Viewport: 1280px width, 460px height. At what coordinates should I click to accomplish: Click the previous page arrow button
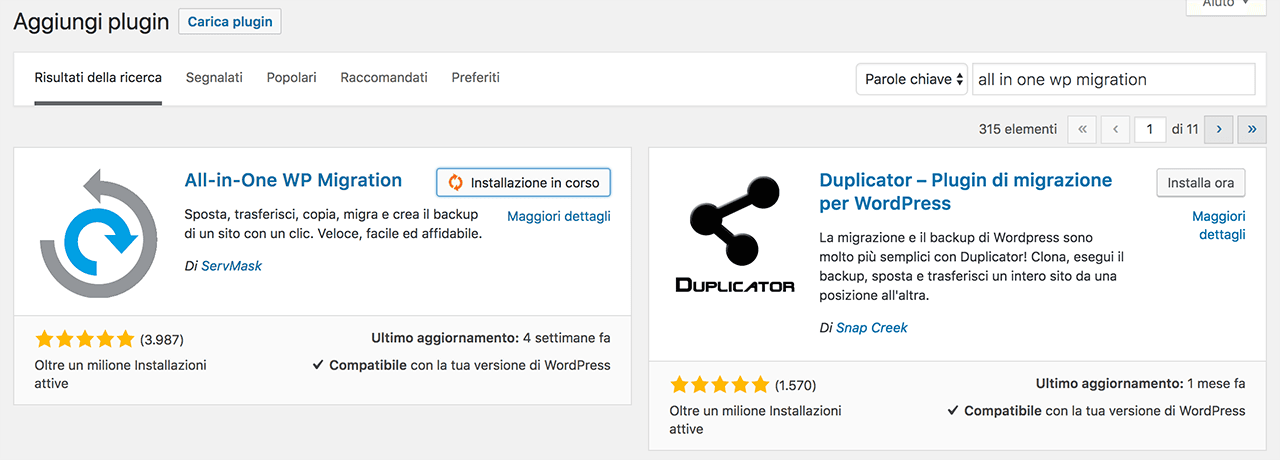1116,129
